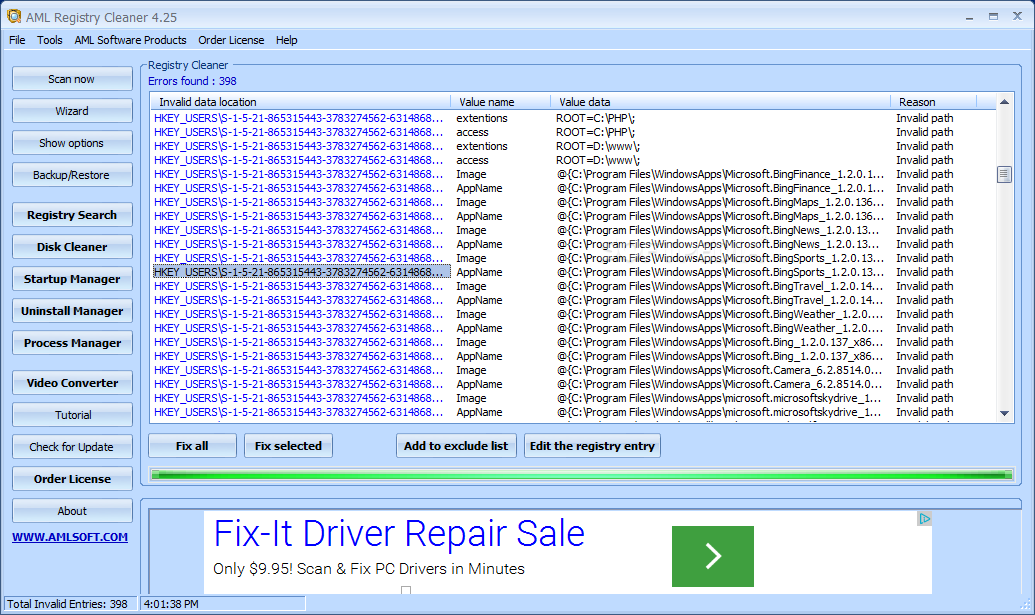The height and width of the screenshot is (615, 1035).
Task: Click the Show options button
Action: [72, 143]
